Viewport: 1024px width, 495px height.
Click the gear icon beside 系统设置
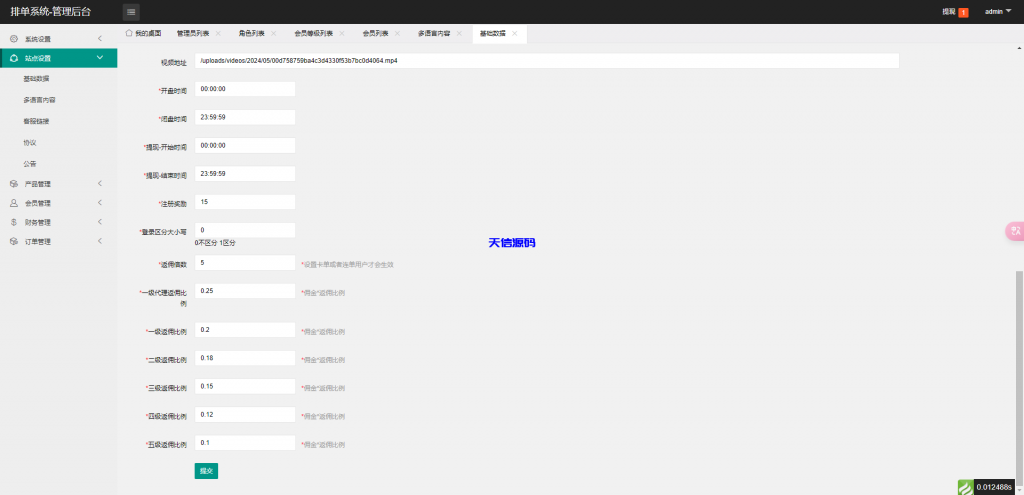coord(14,39)
